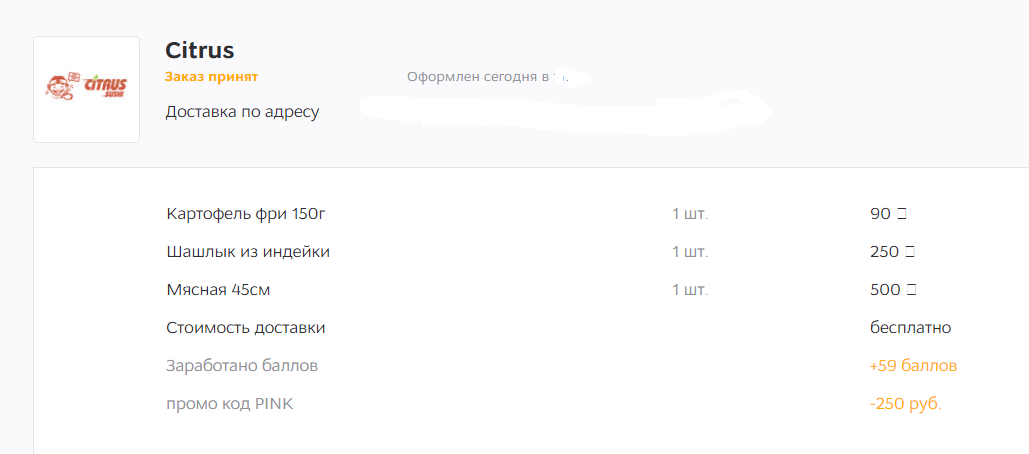
Task: Select the 'Мясная 45см' pizza item
Action: pyautogui.click(x=219, y=290)
